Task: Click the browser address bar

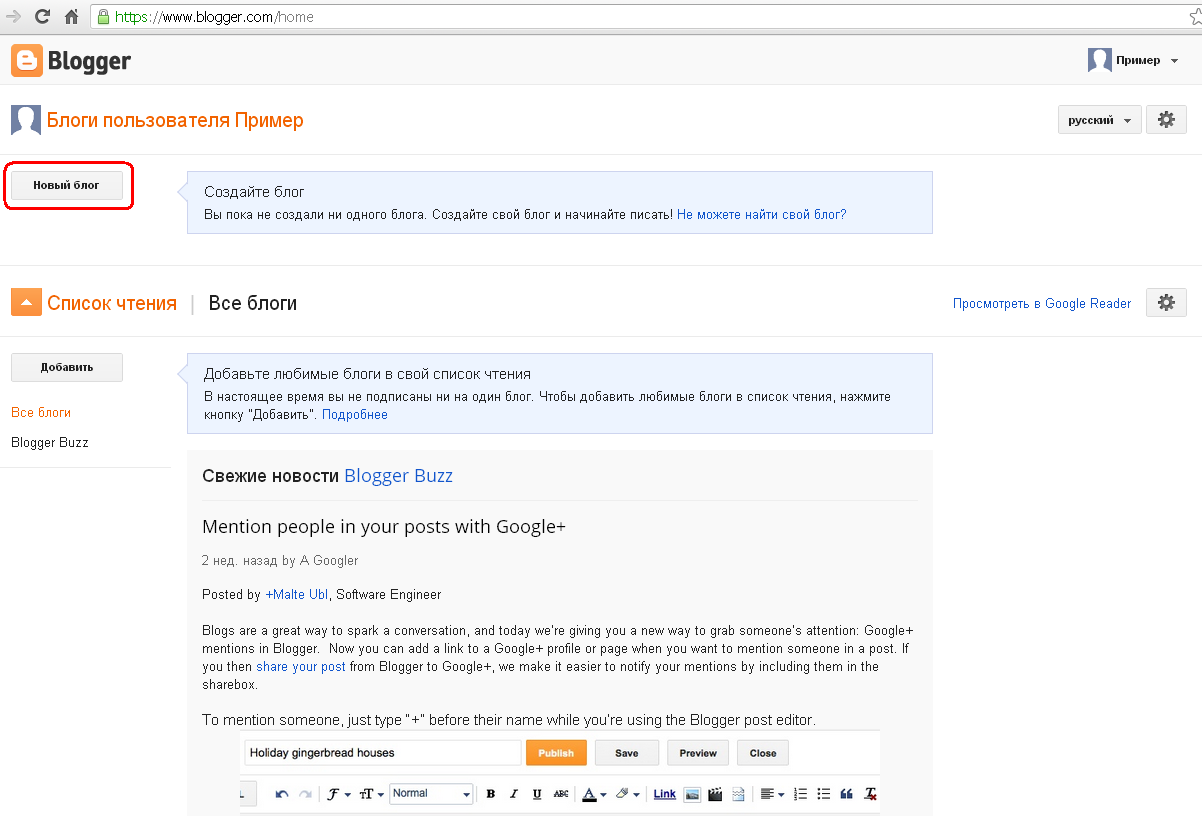Action: click(640, 16)
